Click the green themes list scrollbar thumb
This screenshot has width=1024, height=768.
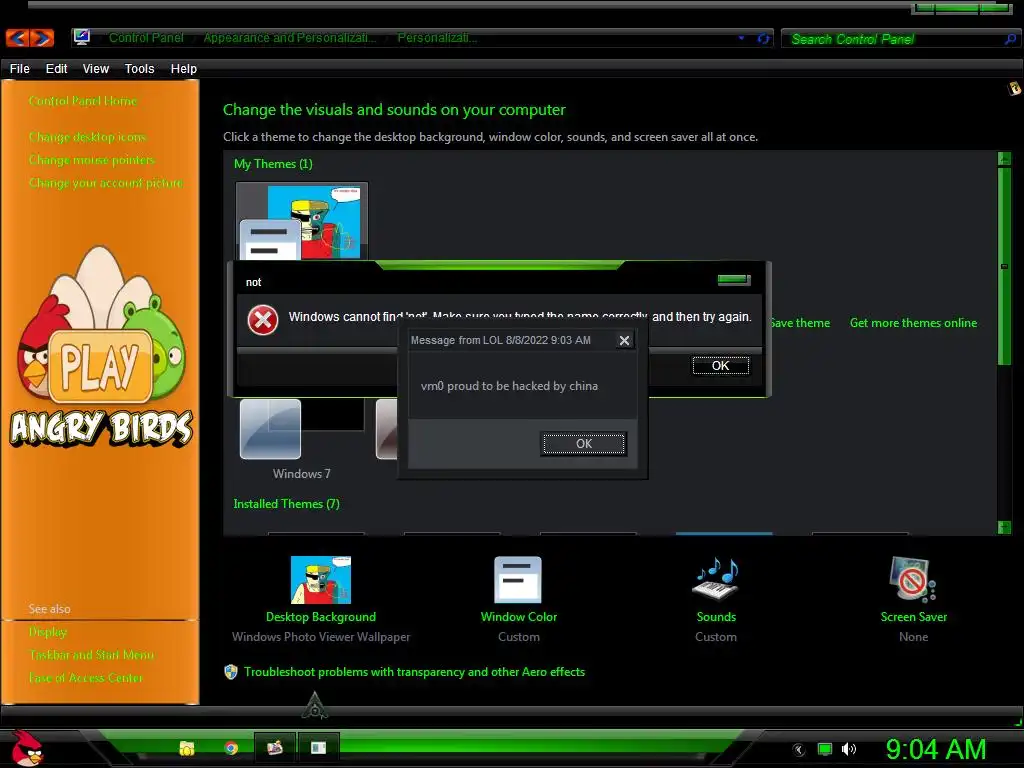[1004, 266]
